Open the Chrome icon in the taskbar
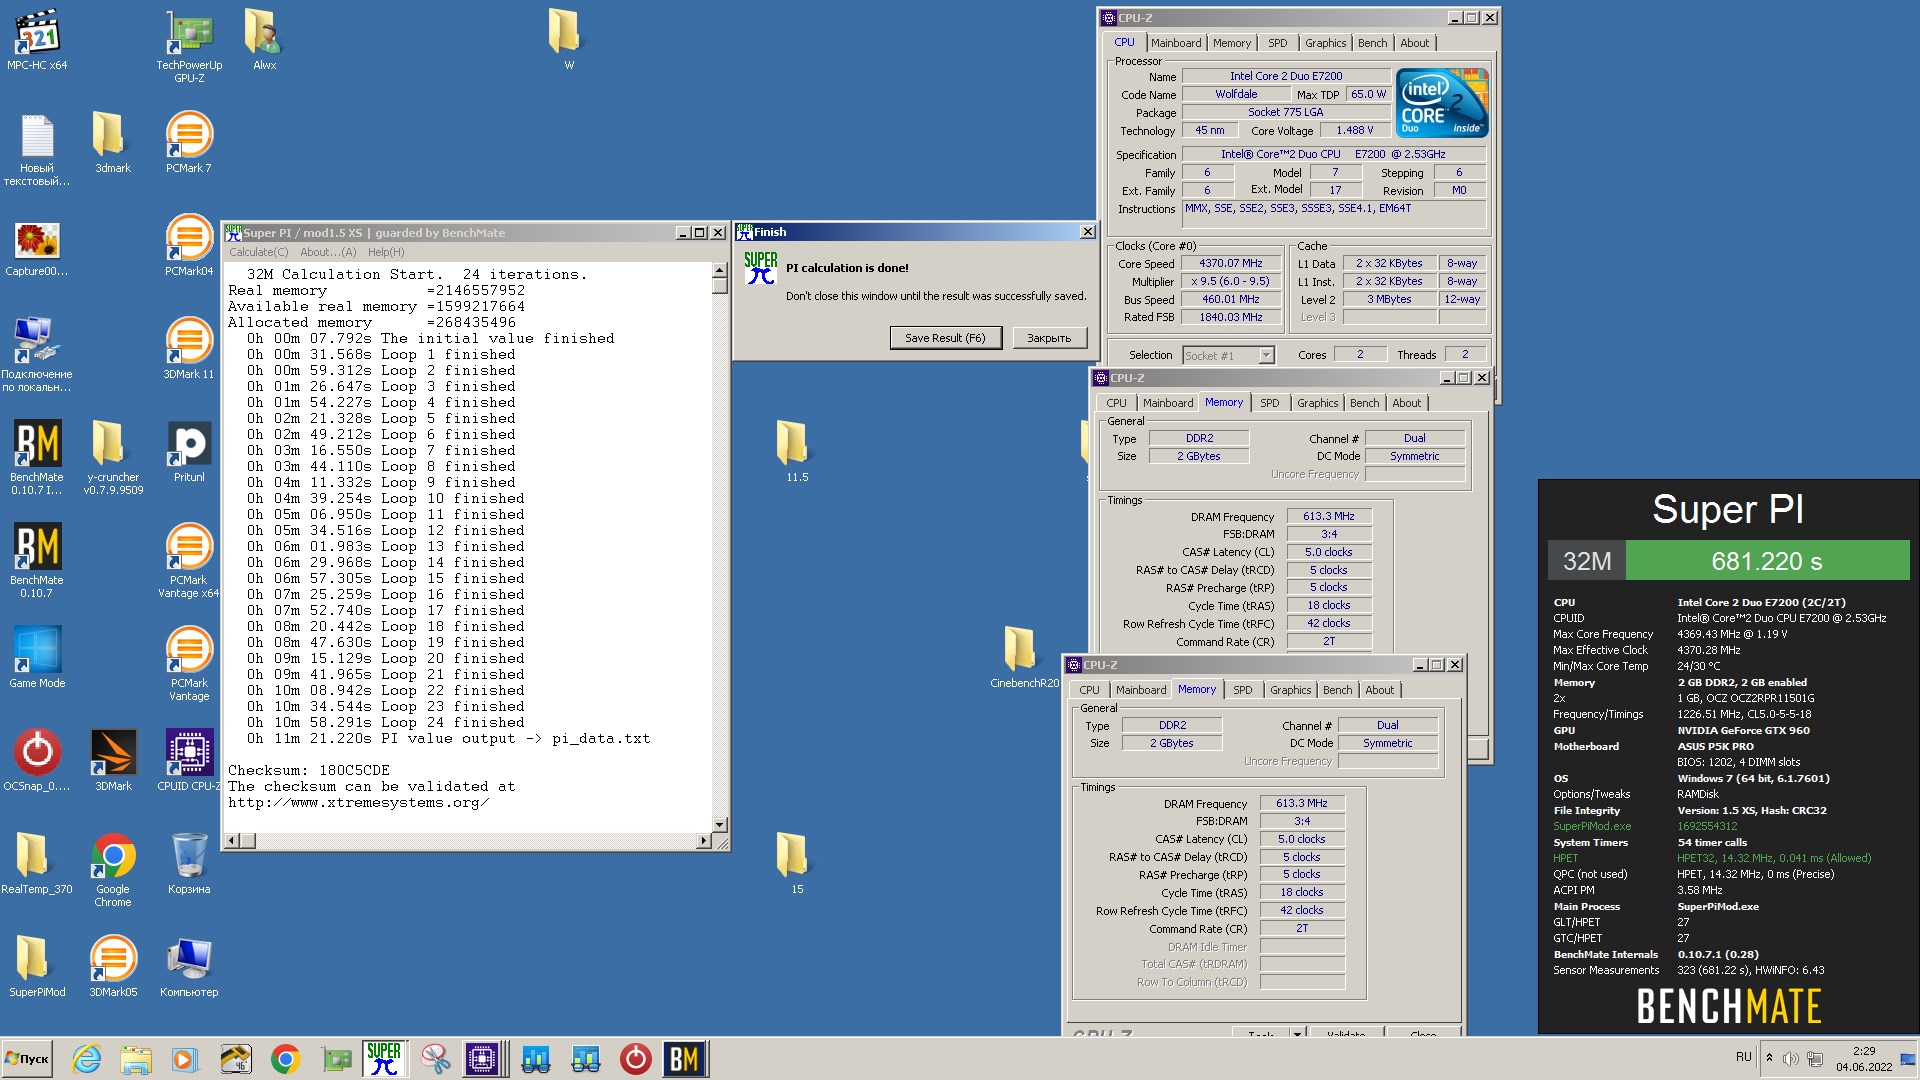1920x1080 pixels. [x=285, y=1059]
